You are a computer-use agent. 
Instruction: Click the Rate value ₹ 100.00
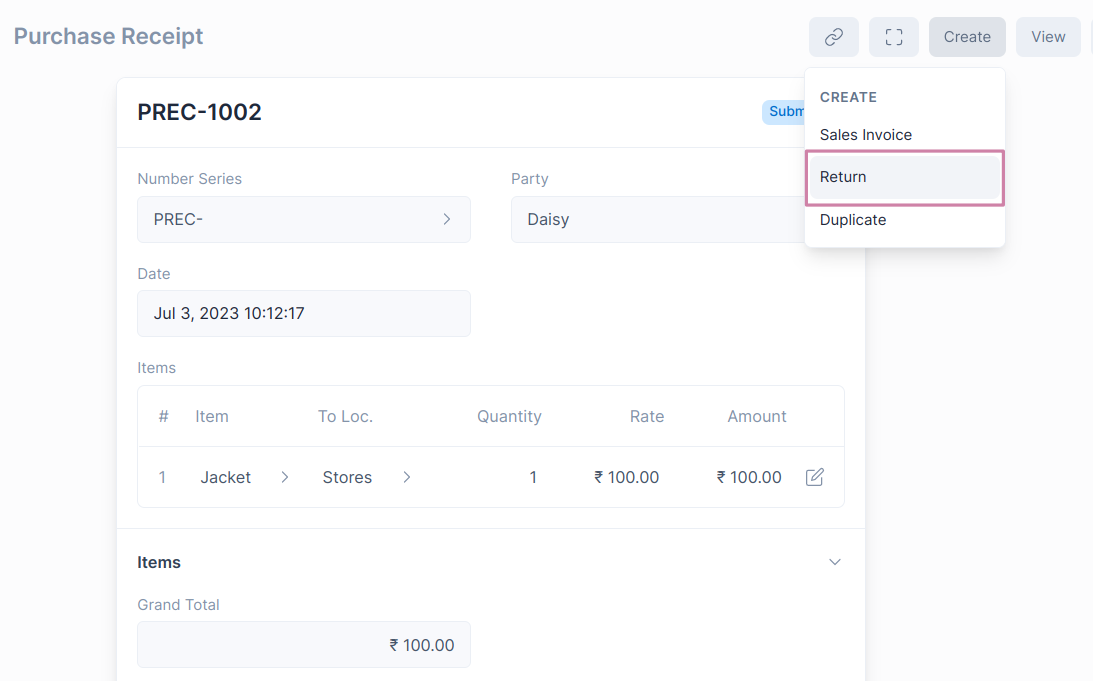point(627,477)
